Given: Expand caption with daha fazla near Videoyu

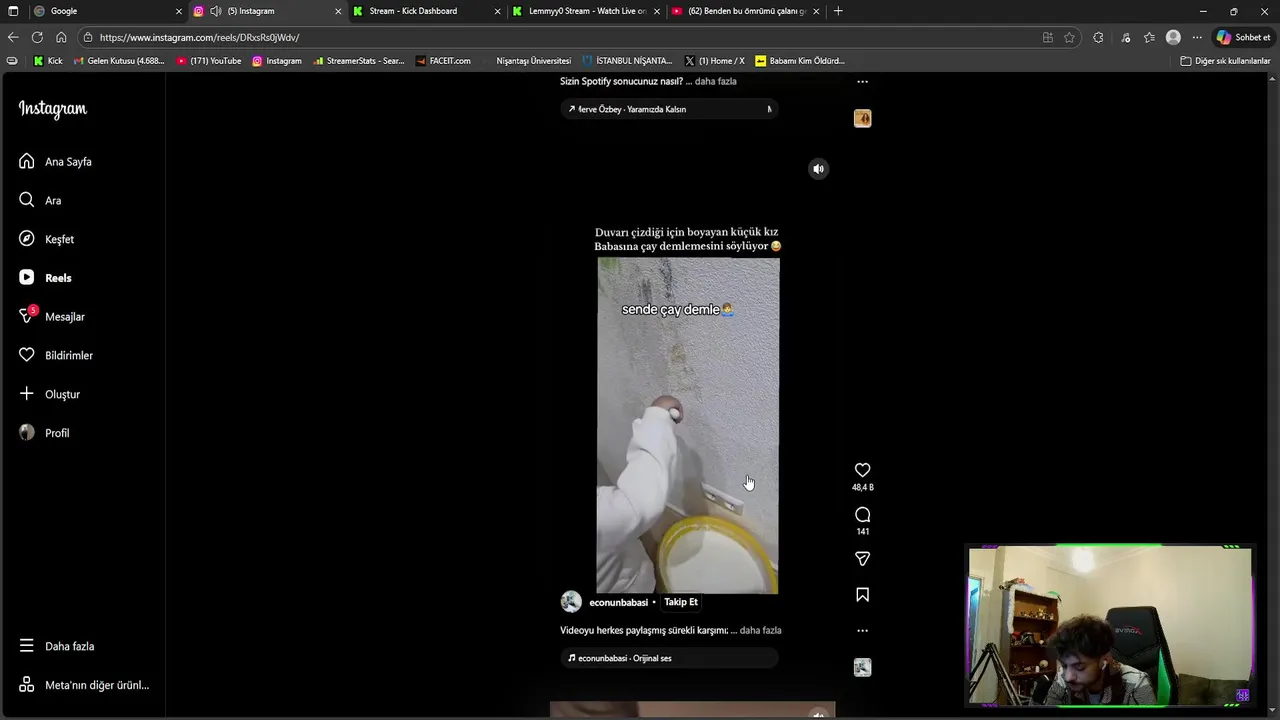Looking at the screenshot, I should 760,631.
